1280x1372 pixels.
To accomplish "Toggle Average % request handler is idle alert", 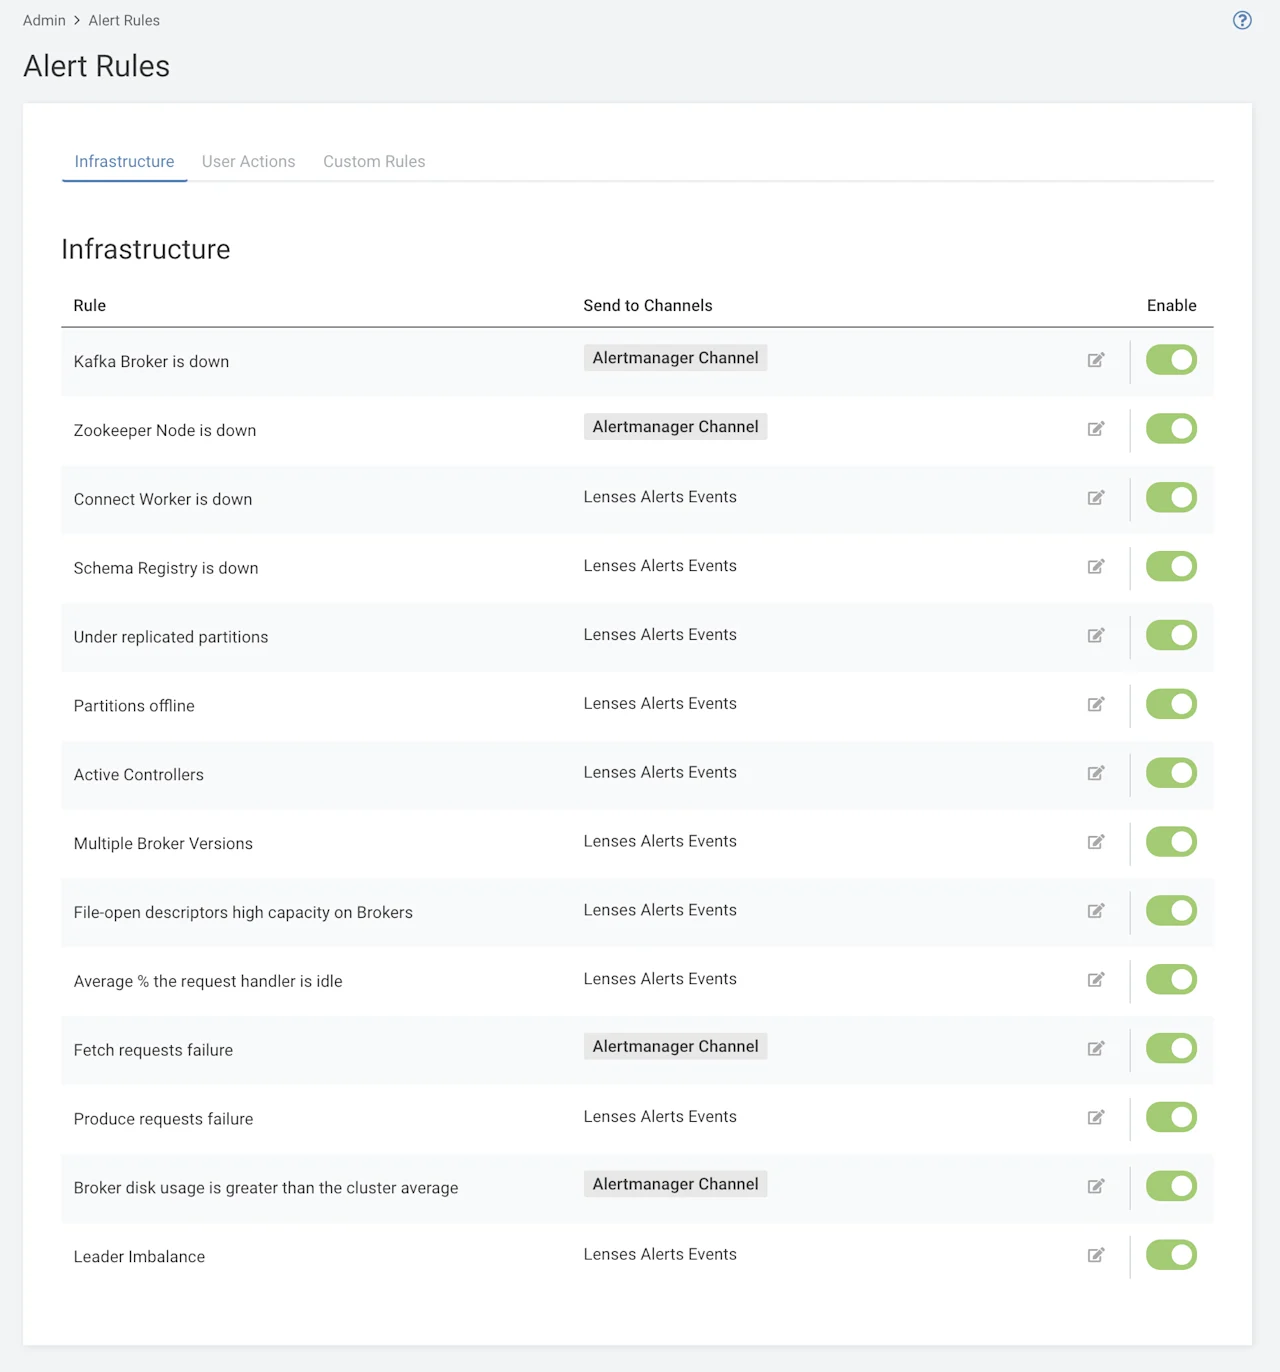I will pyautogui.click(x=1170, y=980).
